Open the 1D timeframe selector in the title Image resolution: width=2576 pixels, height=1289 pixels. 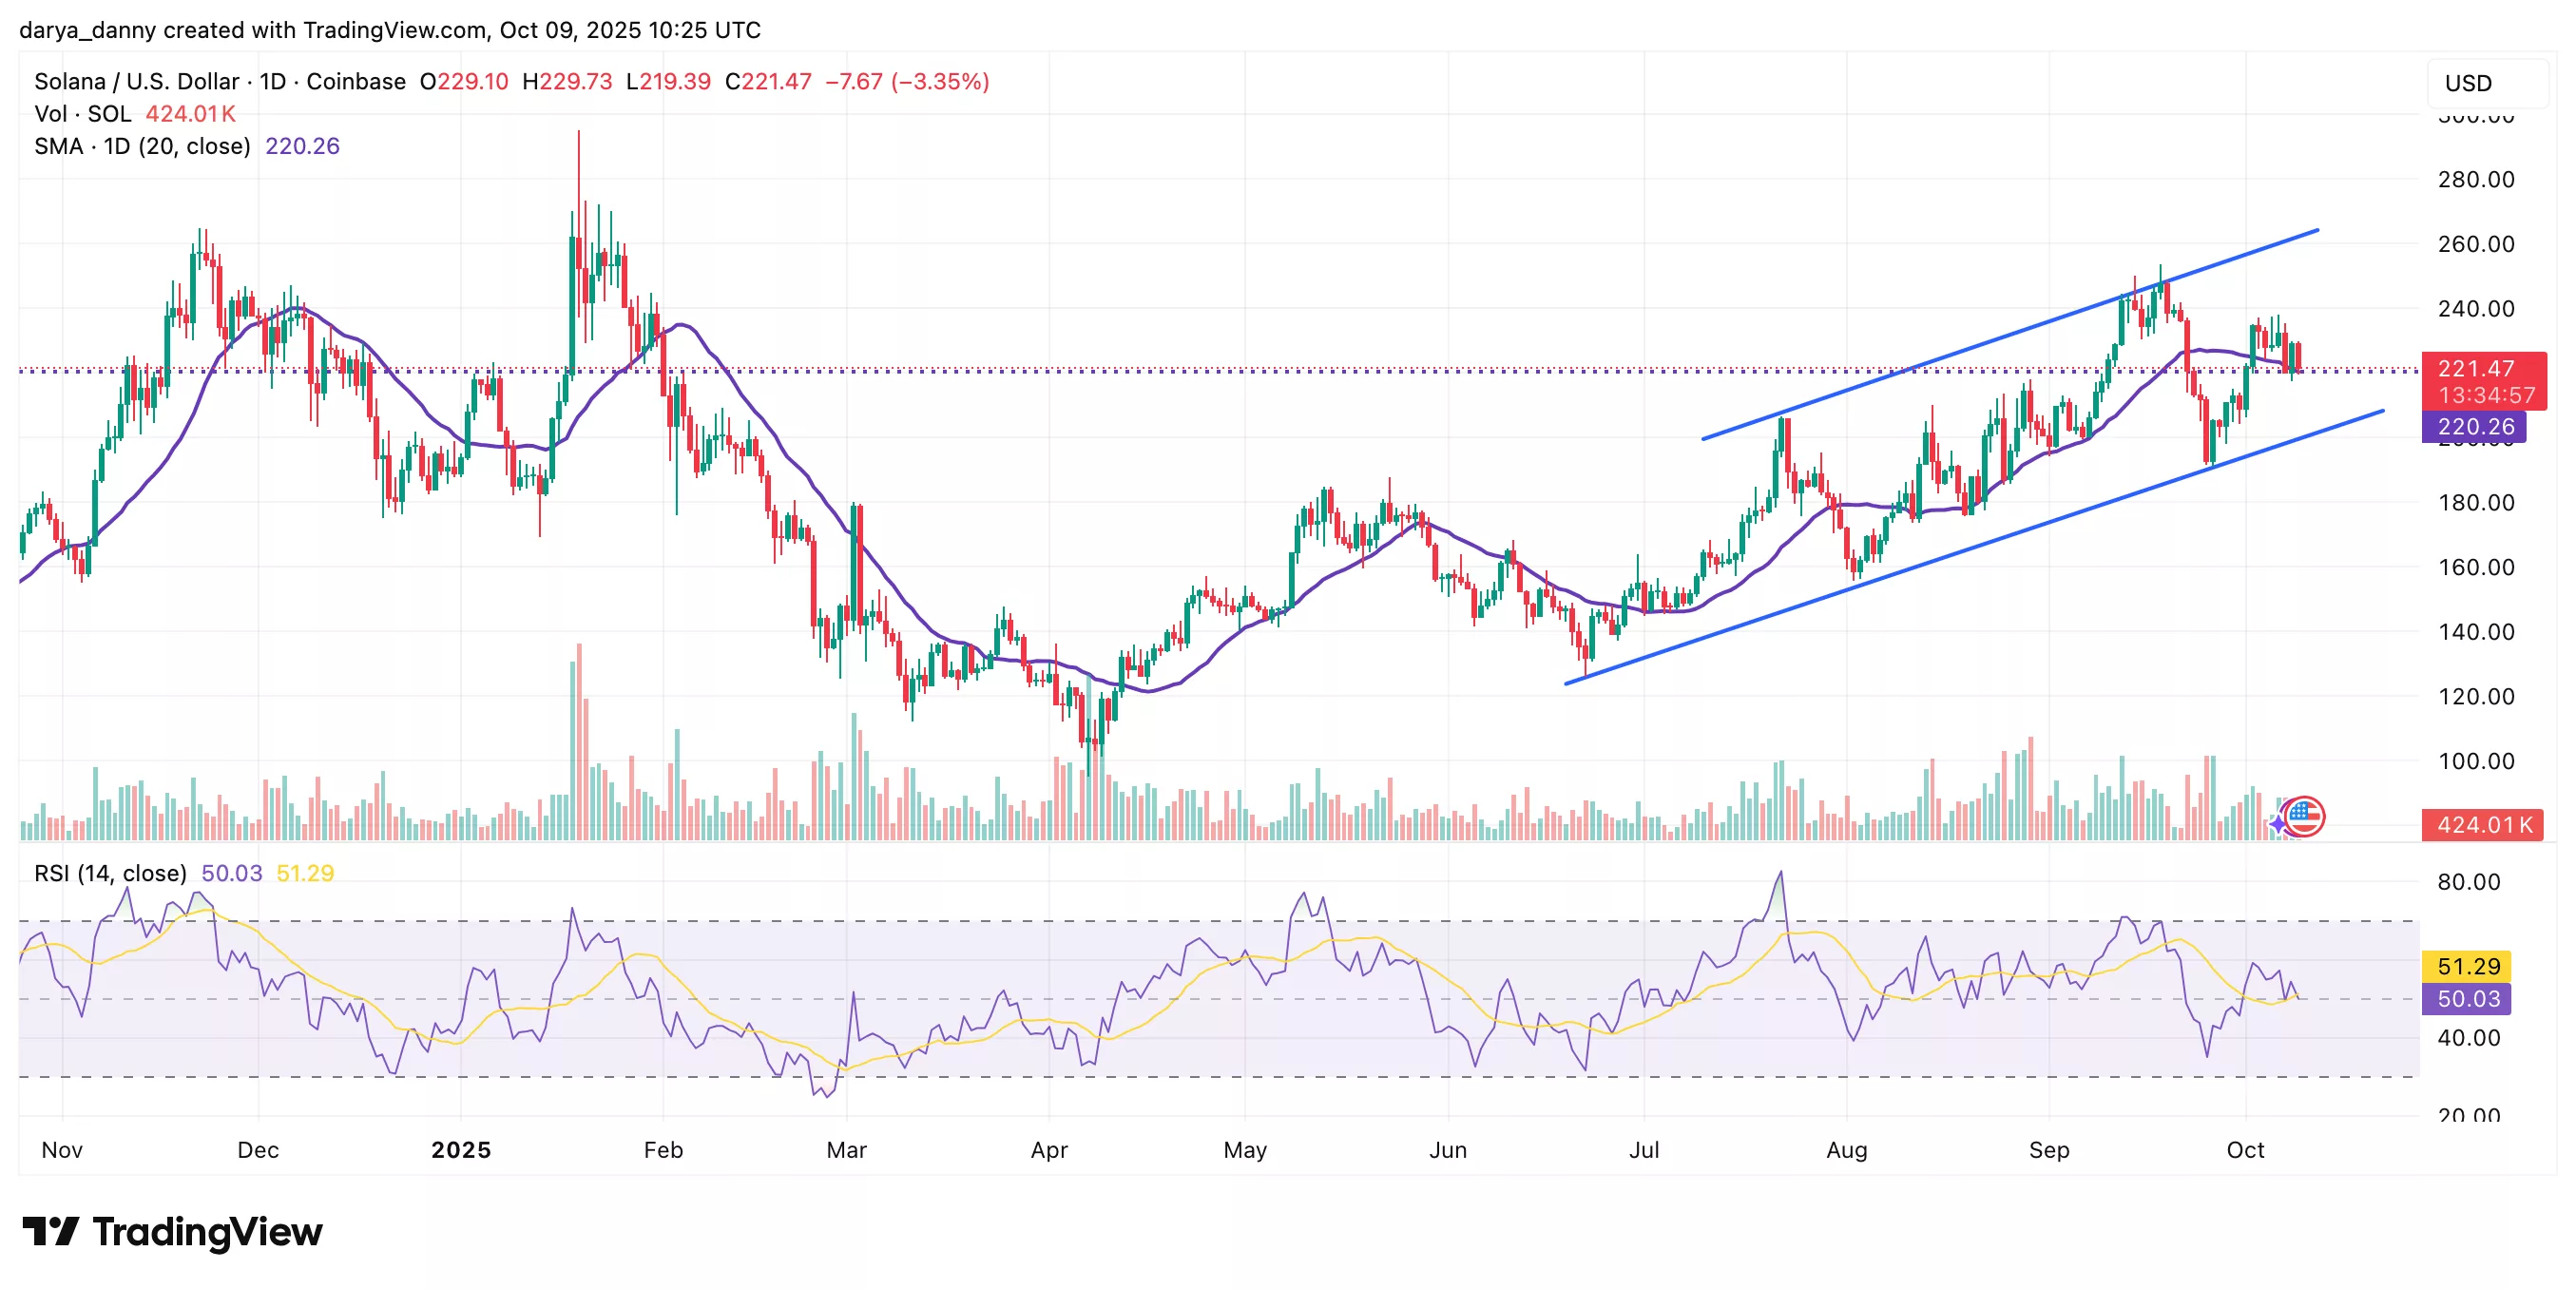(x=271, y=82)
